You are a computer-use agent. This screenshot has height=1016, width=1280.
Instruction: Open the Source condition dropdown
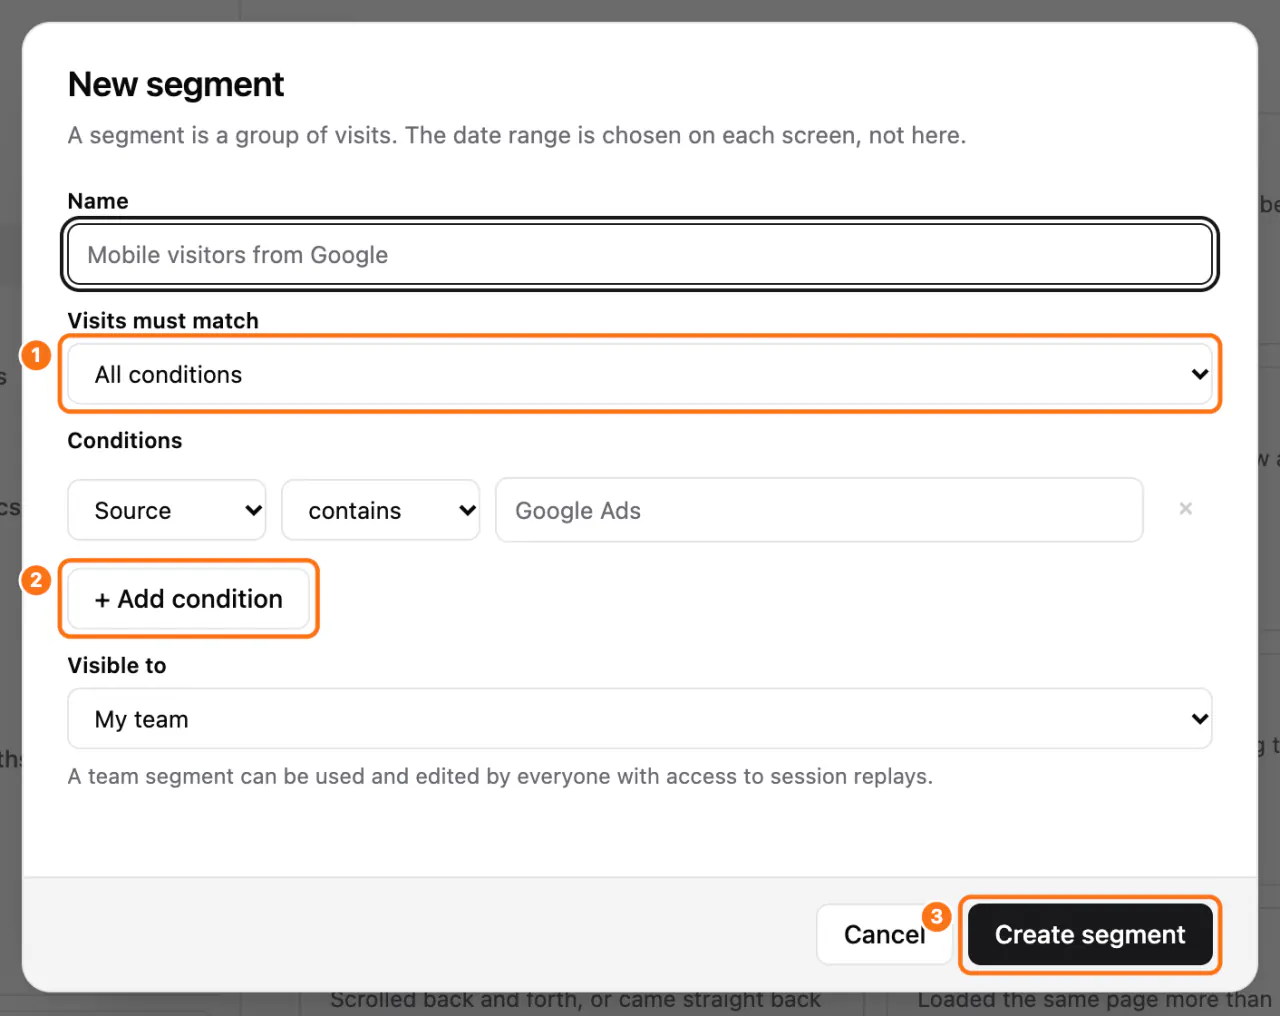point(167,510)
